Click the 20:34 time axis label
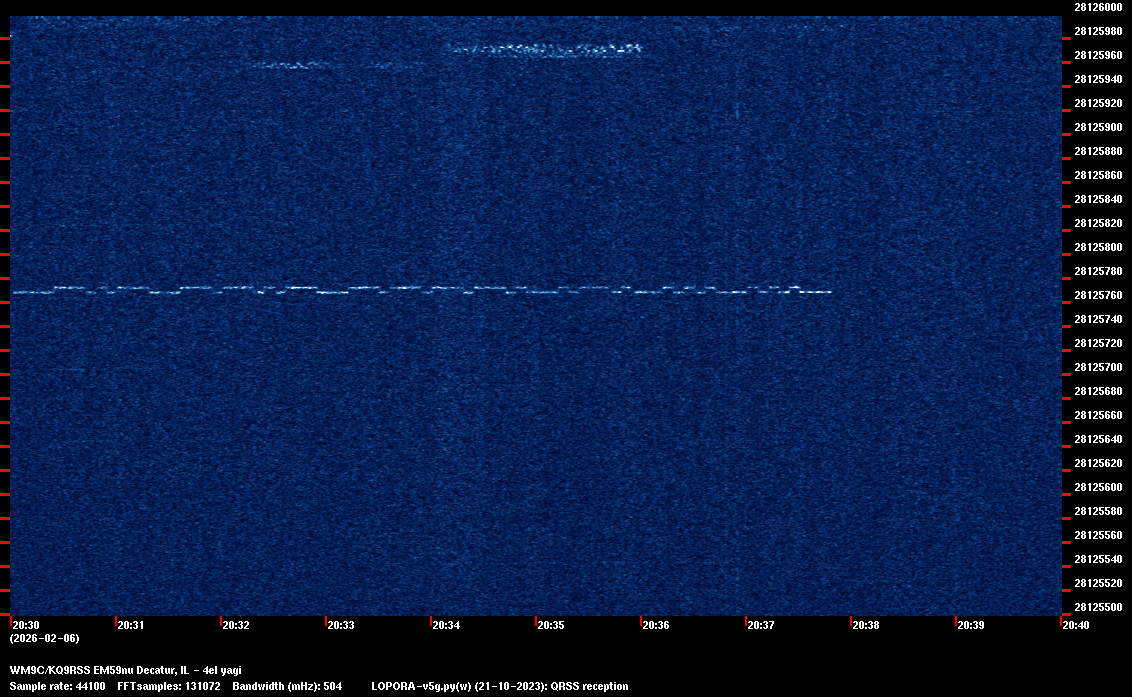Image resolution: width=1132 pixels, height=697 pixels. (x=447, y=625)
